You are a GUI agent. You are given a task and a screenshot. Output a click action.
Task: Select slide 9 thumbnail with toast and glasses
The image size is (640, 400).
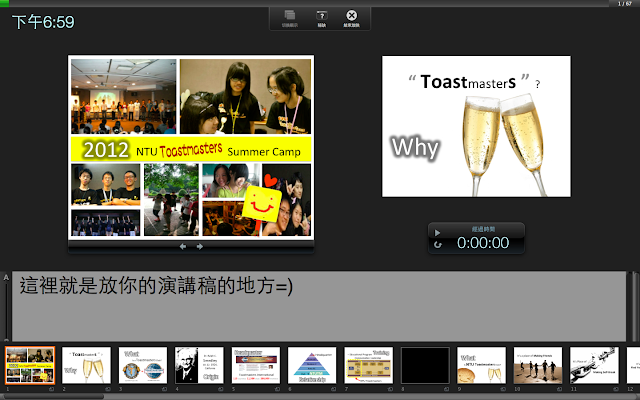pyautogui.click(x=481, y=365)
